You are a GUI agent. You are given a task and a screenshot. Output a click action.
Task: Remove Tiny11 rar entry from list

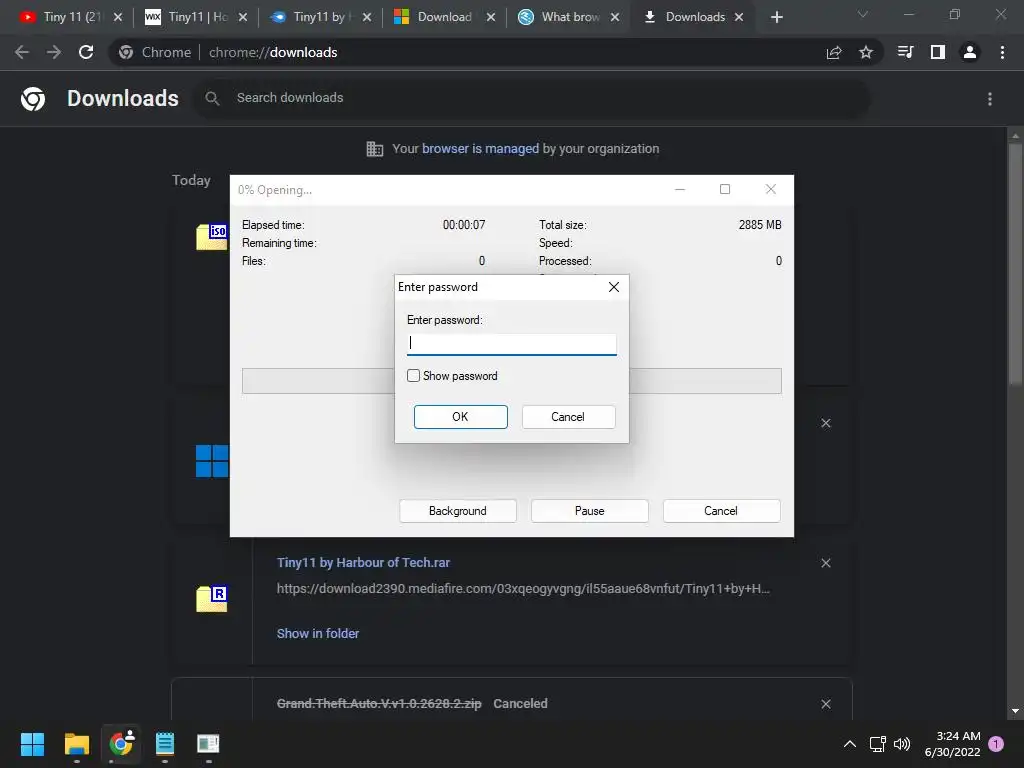826,563
